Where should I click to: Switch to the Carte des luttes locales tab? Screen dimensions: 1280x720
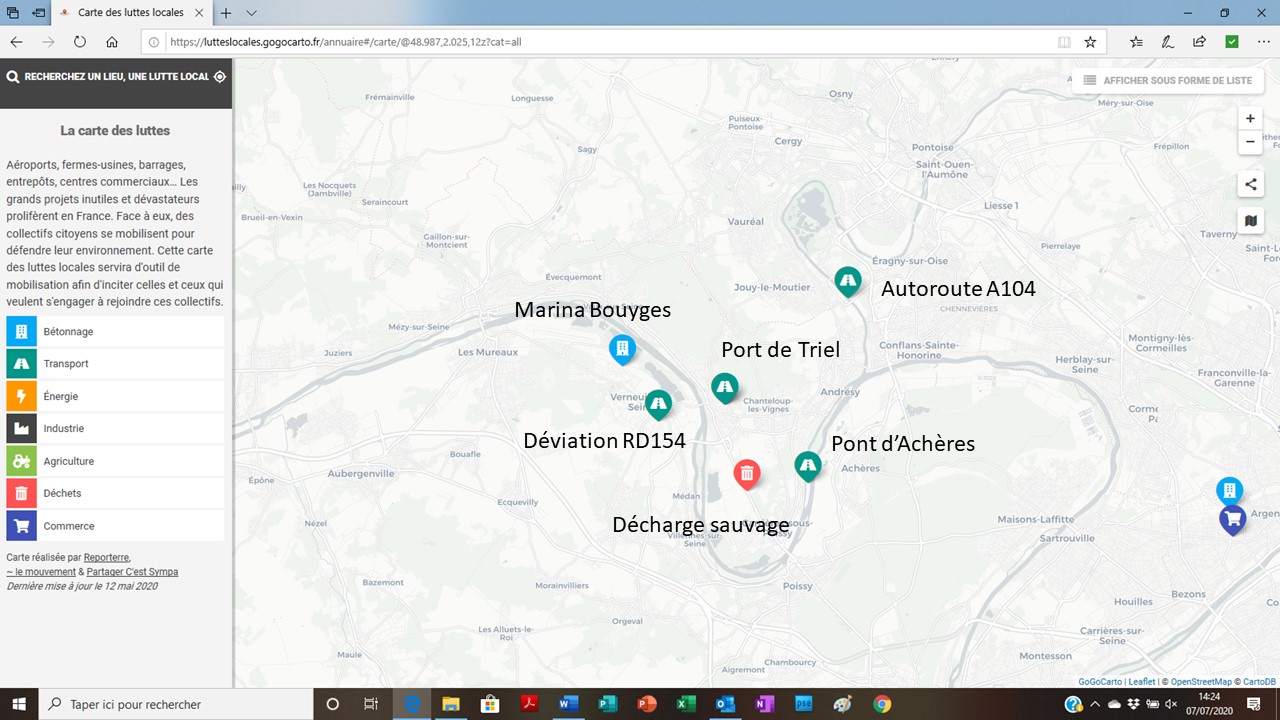130,13
